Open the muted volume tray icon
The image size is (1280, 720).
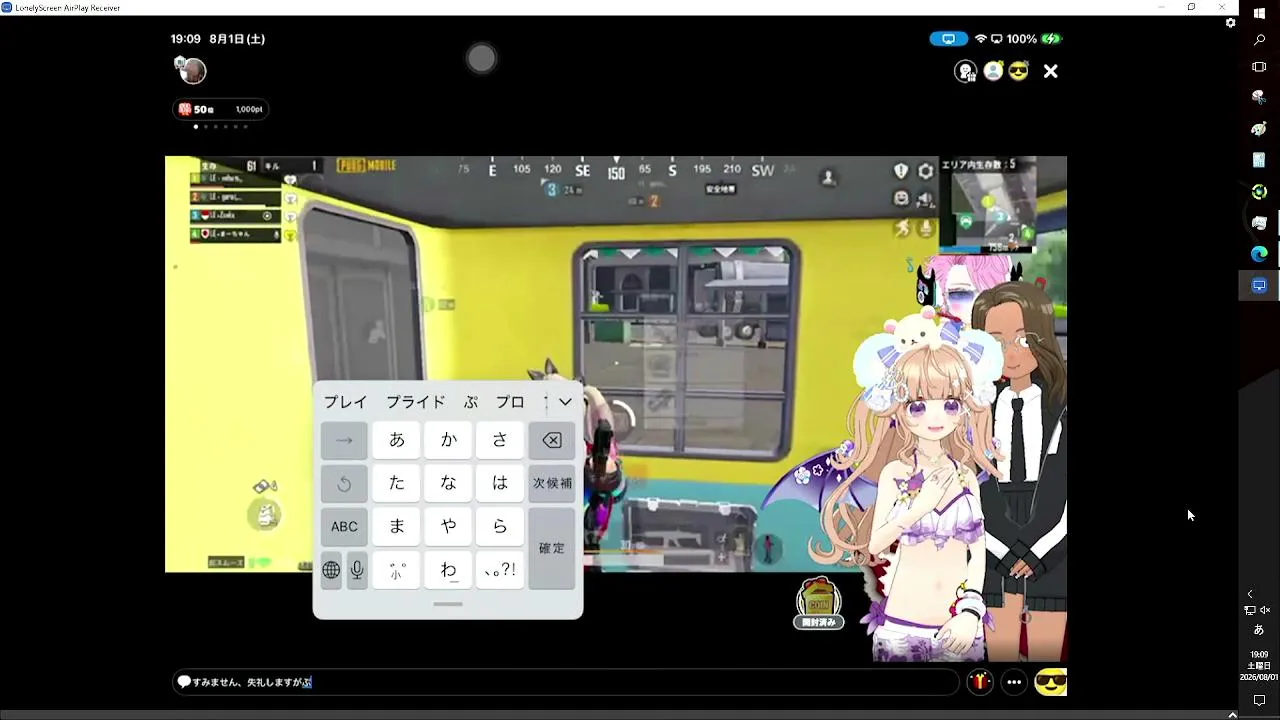1265,610
